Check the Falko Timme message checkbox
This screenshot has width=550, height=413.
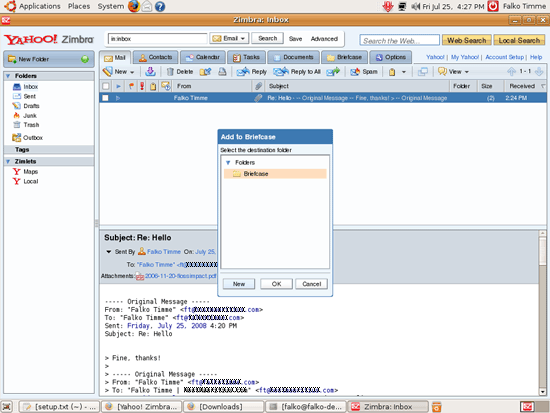click(105, 98)
